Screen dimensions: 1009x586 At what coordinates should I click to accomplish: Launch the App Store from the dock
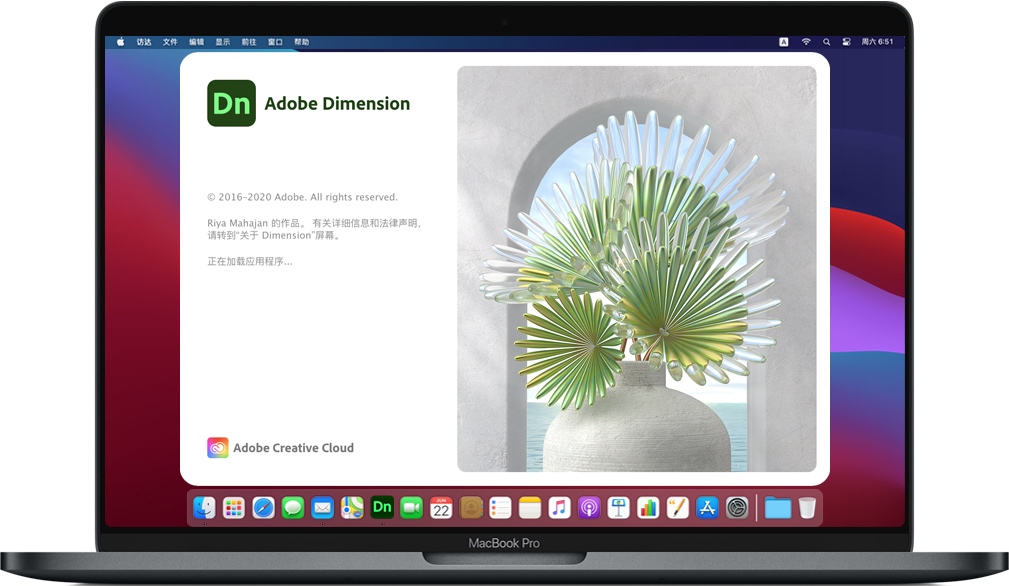pyautogui.click(x=707, y=508)
